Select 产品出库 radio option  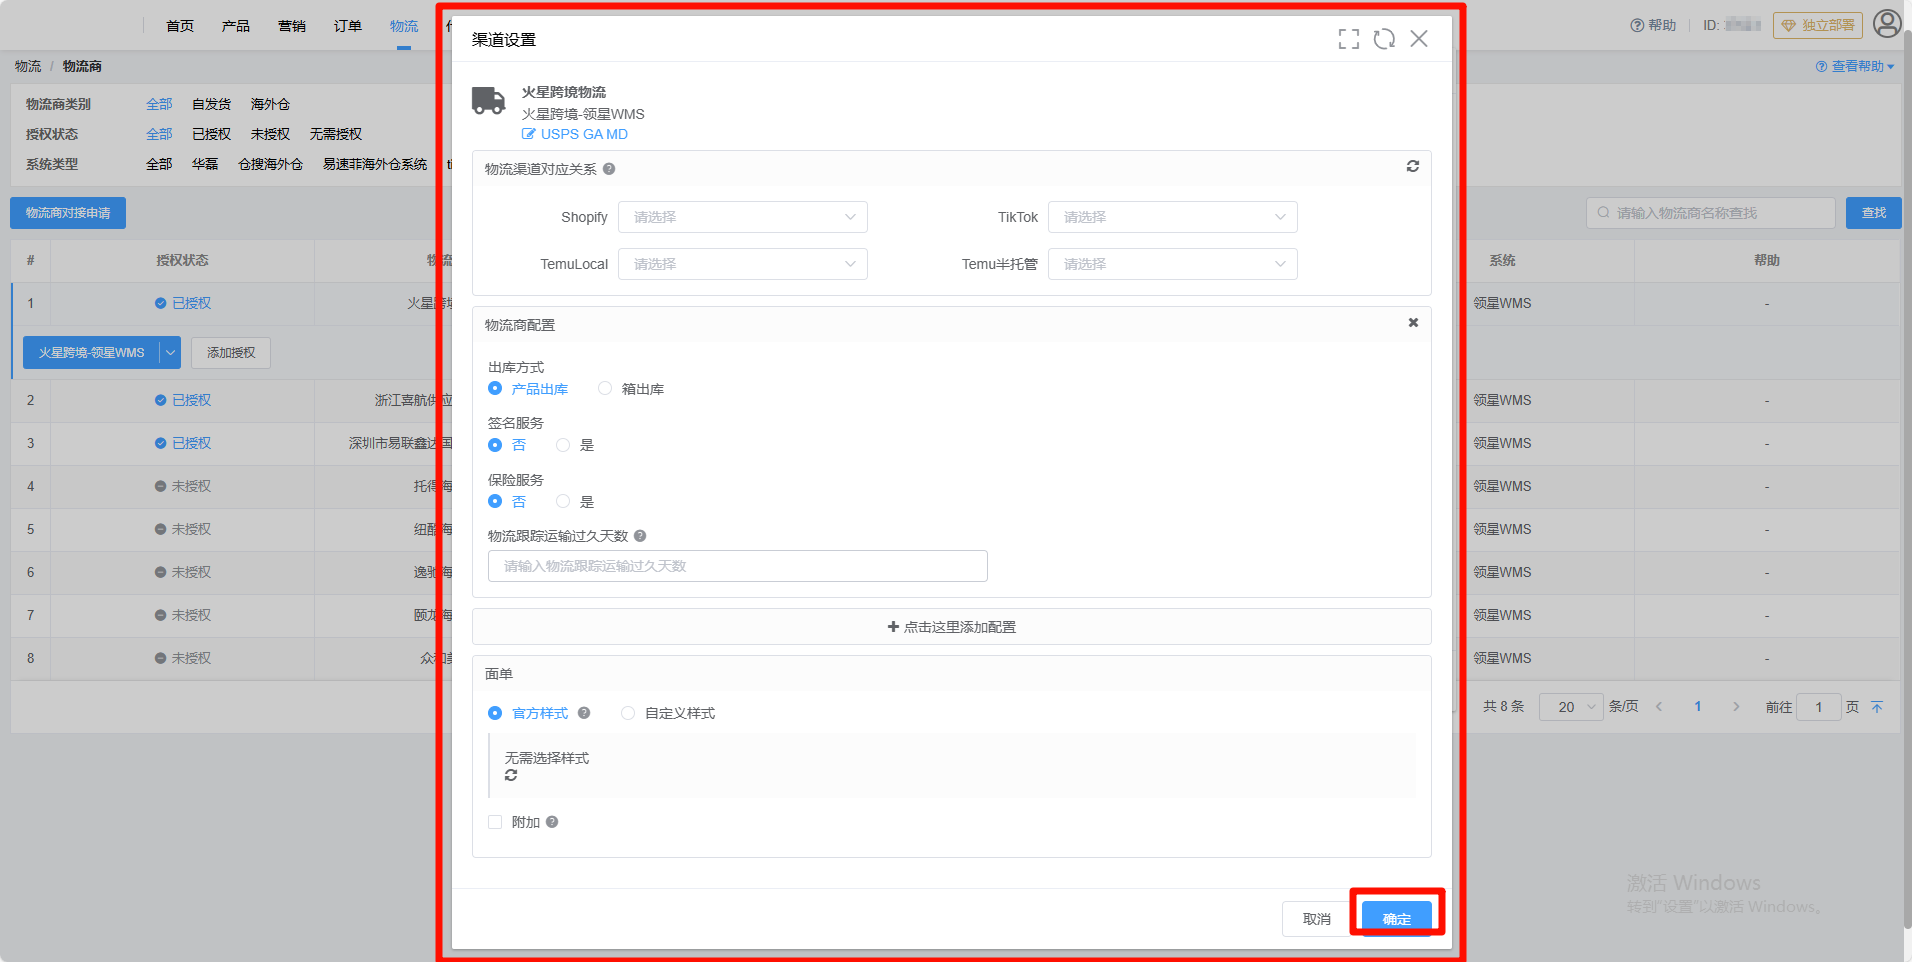pos(528,389)
